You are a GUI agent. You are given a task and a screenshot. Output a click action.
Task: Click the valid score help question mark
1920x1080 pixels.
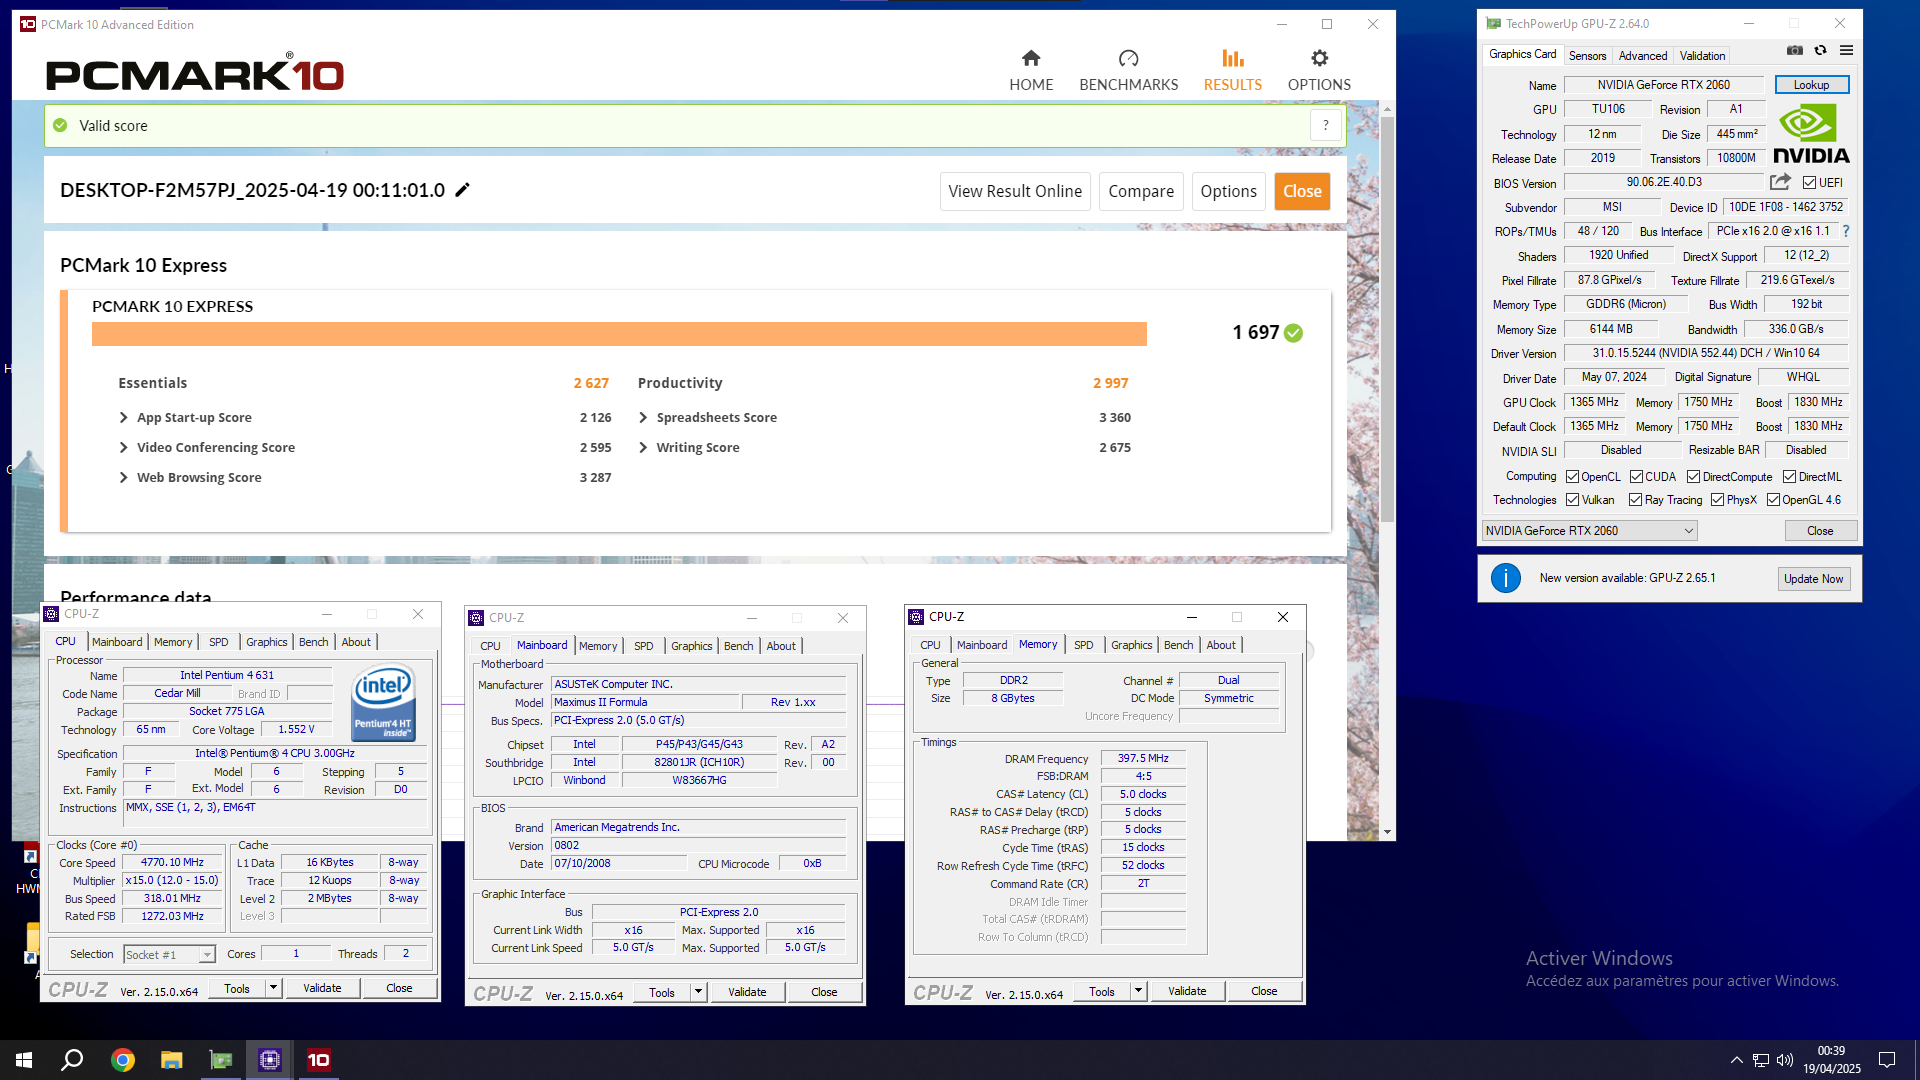click(x=1326, y=126)
